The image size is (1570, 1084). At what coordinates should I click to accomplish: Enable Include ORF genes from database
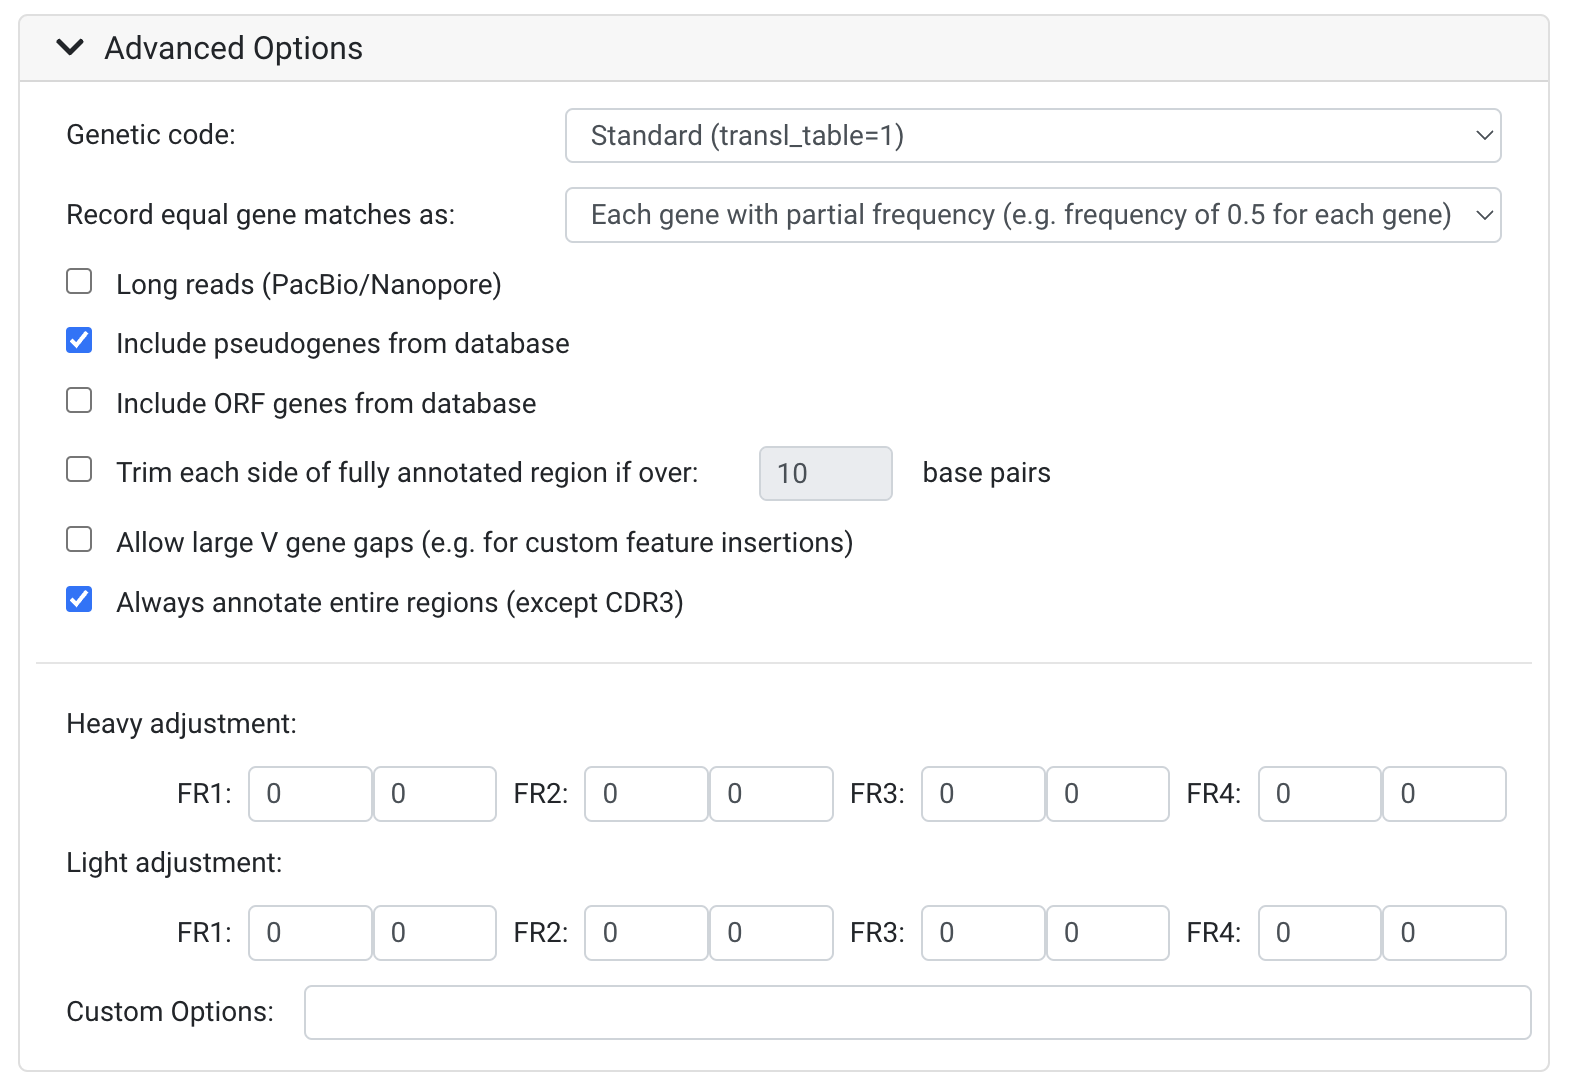79,401
